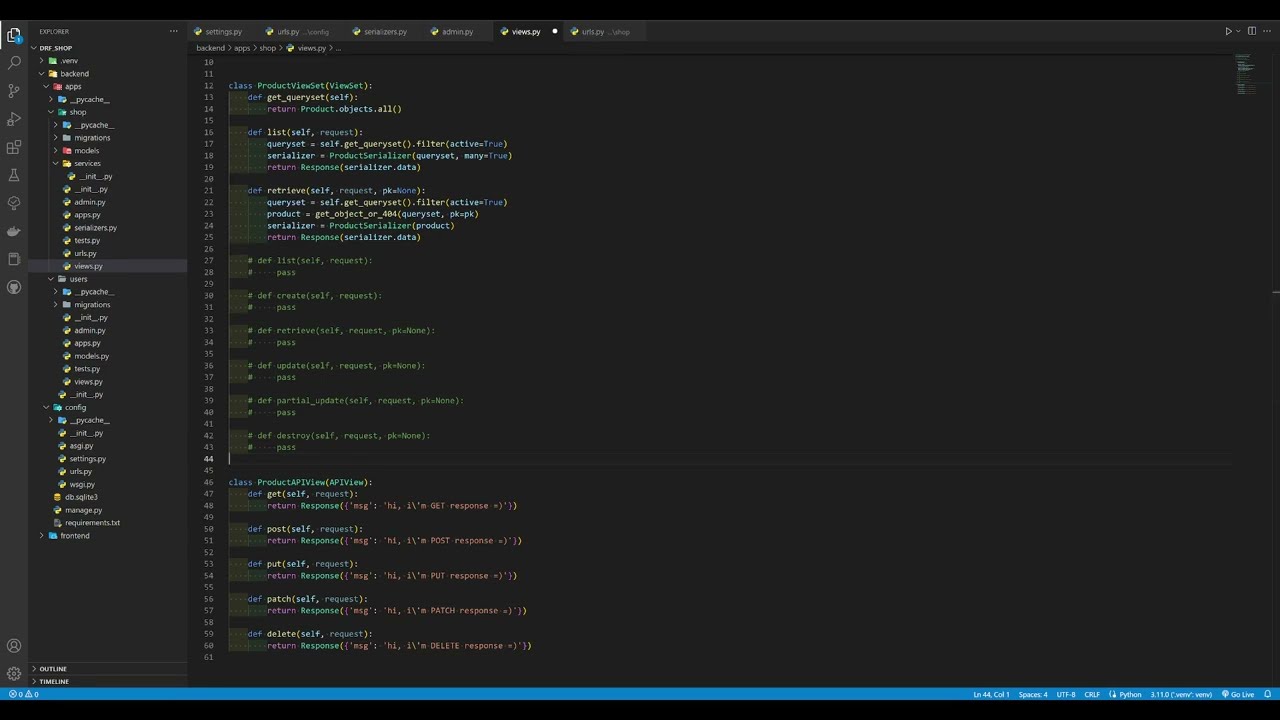Change the UTF-8 file encoding
The image size is (1280, 720).
point(1066,694)
